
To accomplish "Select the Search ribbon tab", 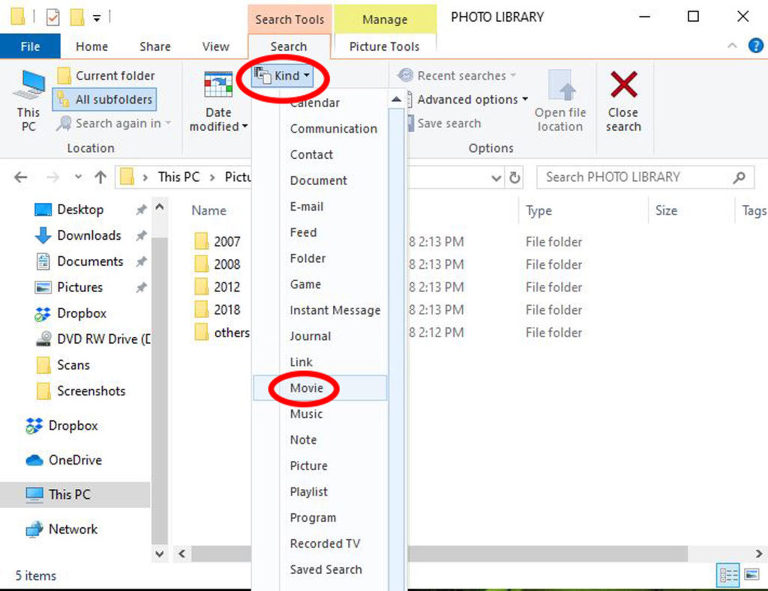I will click(289, 47).
